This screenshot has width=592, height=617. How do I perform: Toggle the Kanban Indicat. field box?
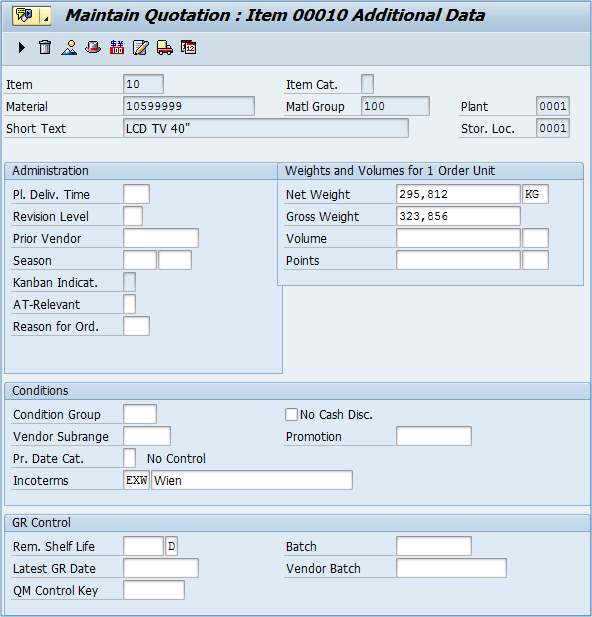coord(130,282)
